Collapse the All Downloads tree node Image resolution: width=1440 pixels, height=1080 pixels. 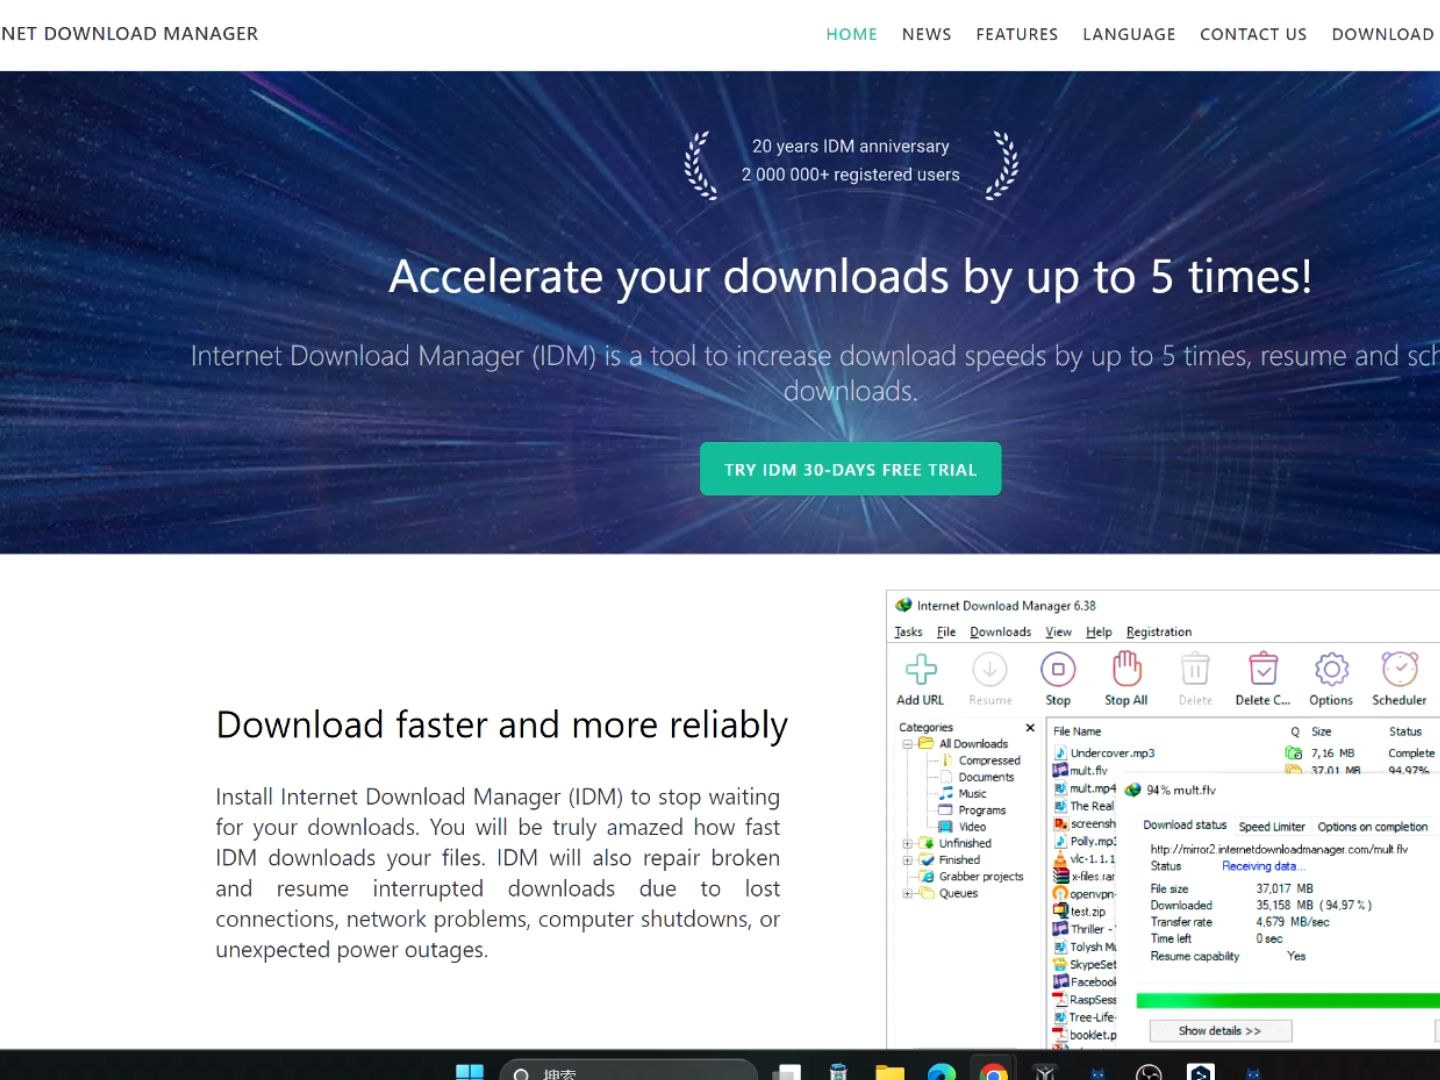click(x=908, y=744)
